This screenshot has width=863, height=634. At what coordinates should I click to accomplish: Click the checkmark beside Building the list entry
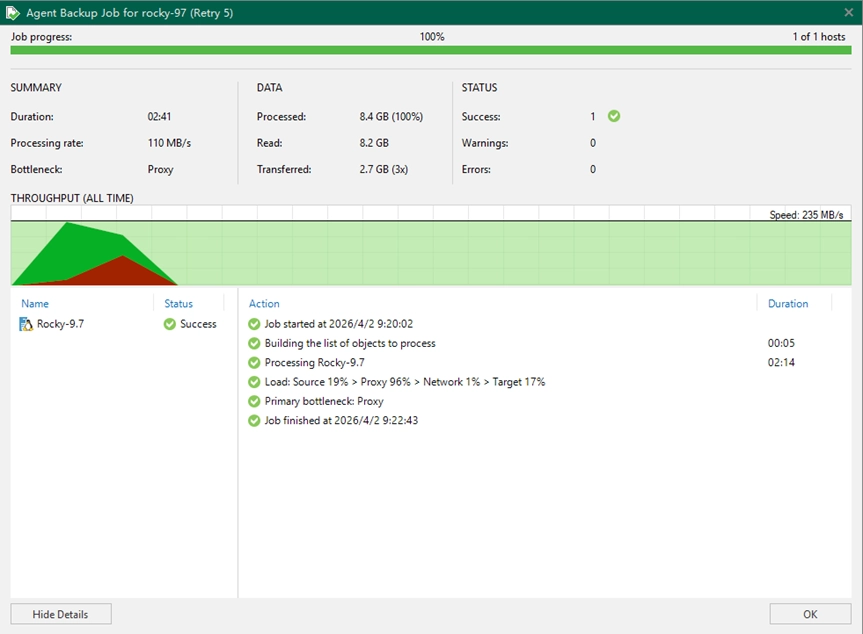pyautogui.click(x=254, y=343)
